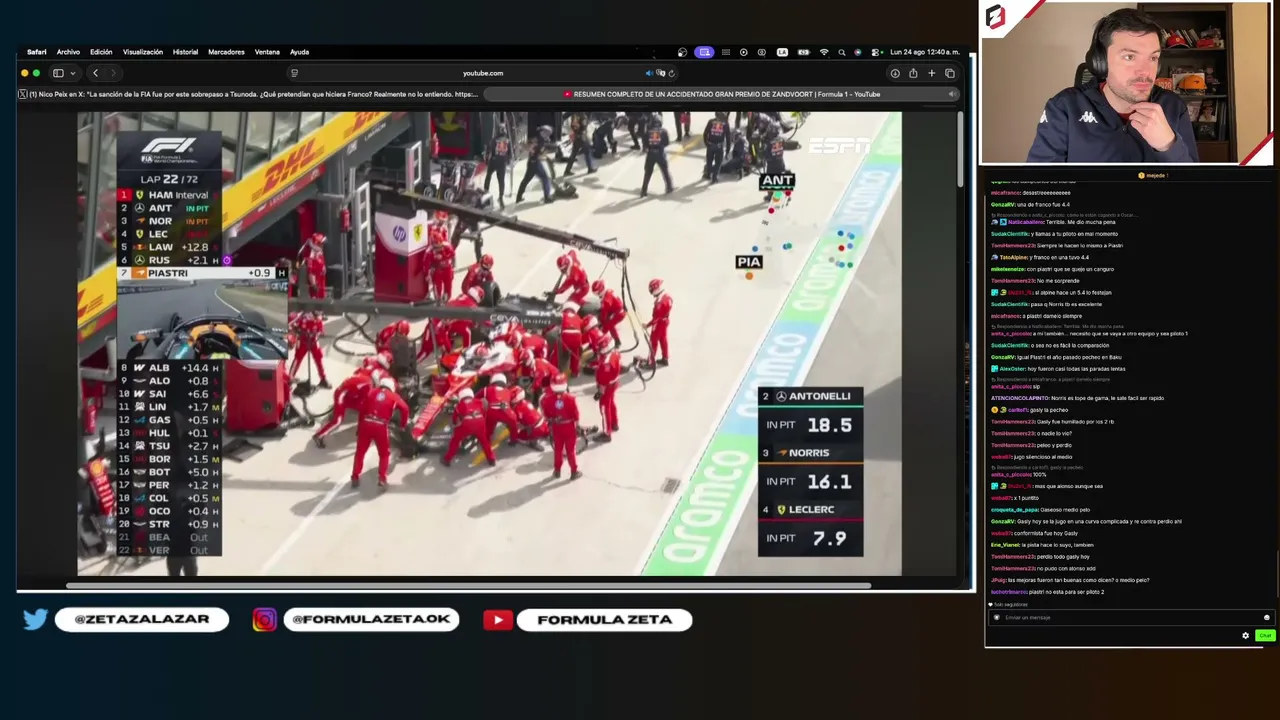Go forward with the Safari forward arrow
This screenshot has height=720, width=1280.
pyautogui.click(x=113, y=73)
